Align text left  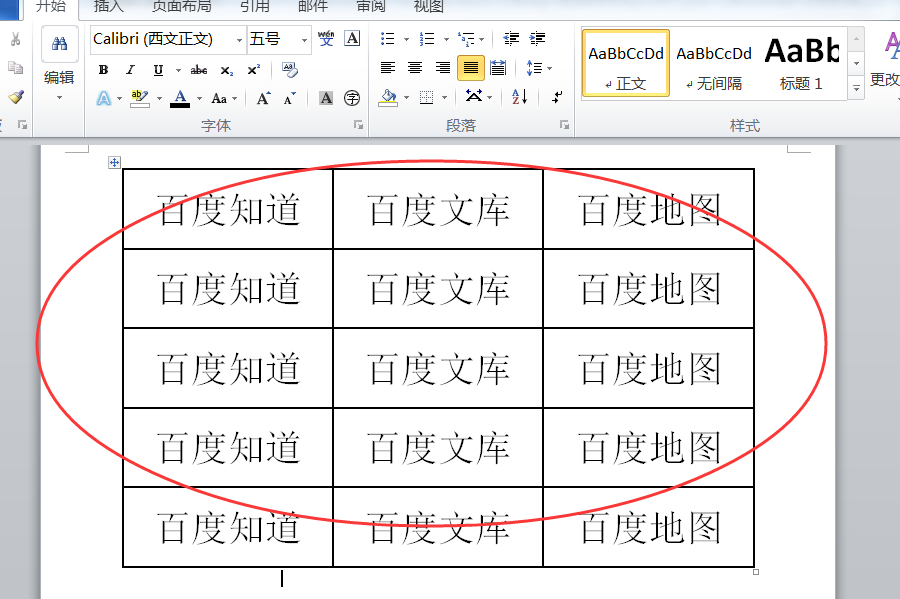click(387, 68)
